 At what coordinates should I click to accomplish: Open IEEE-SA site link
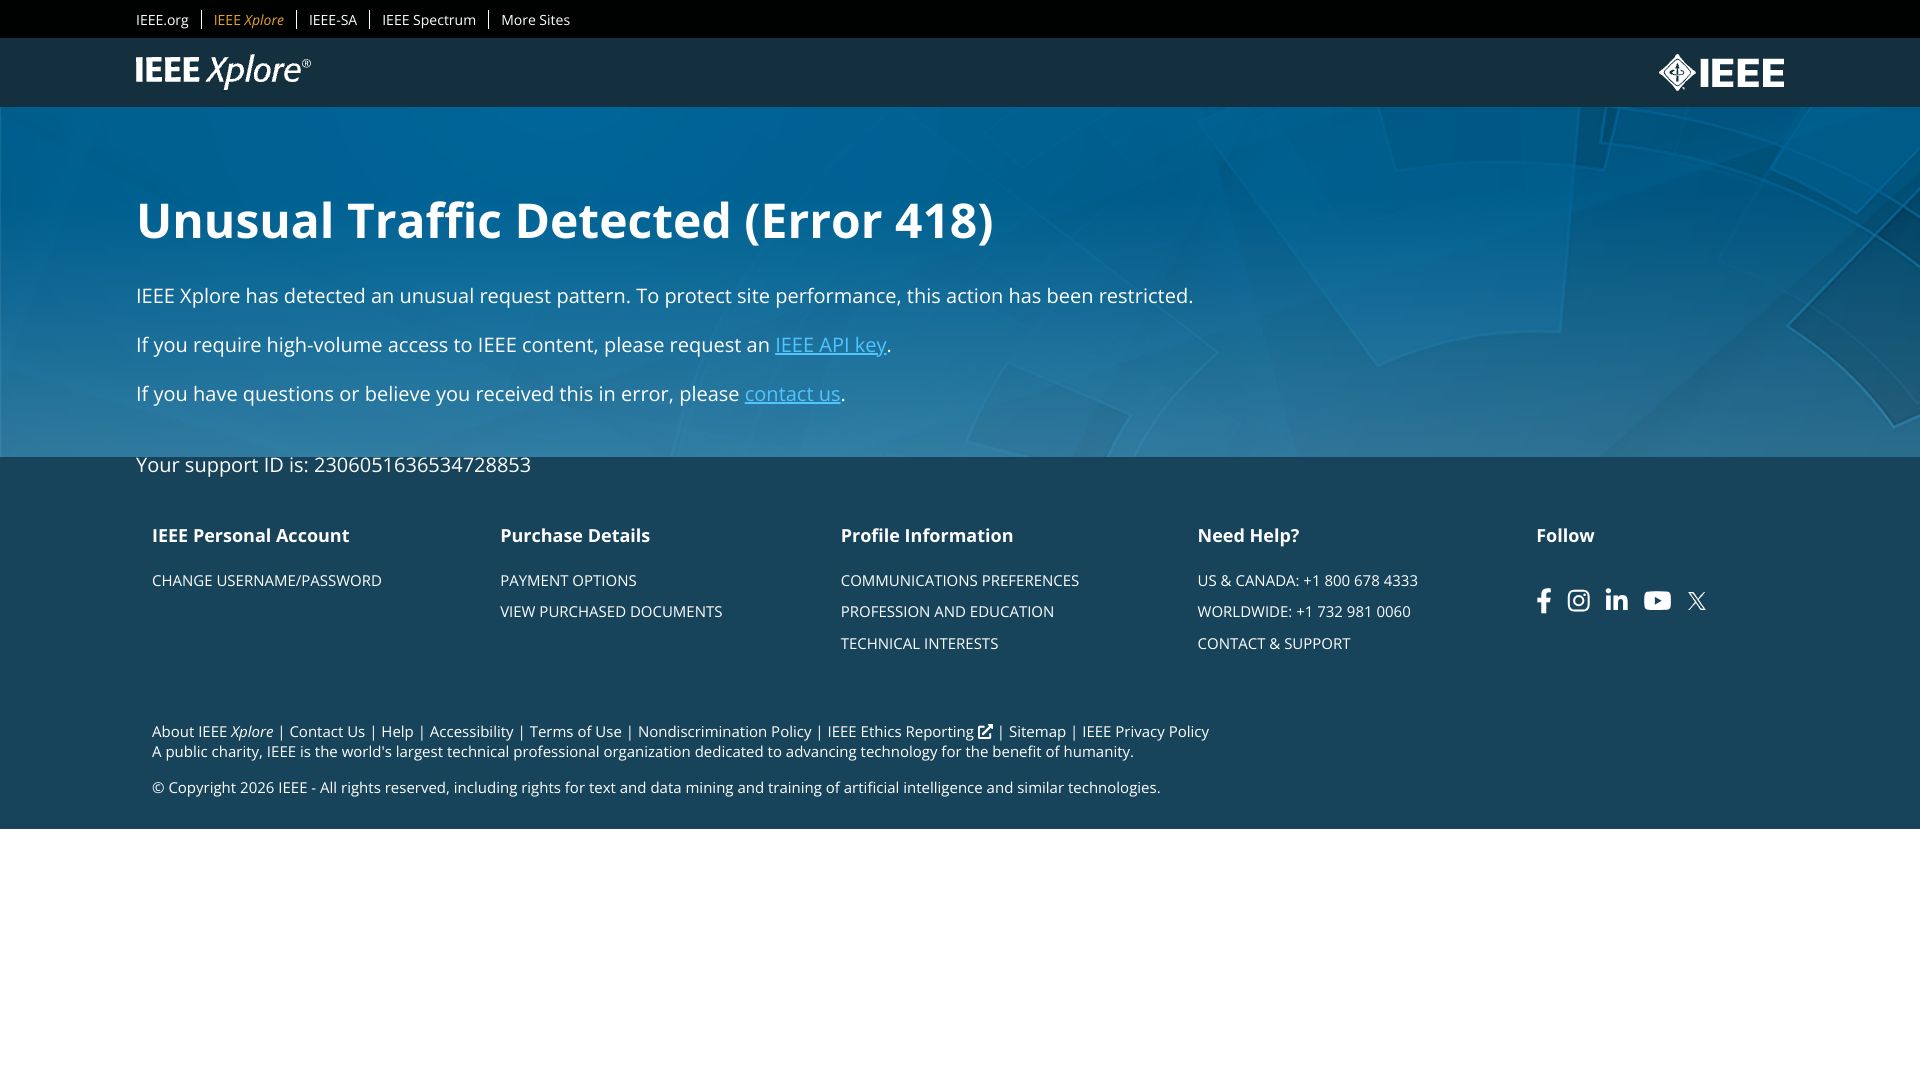(333, 20)
